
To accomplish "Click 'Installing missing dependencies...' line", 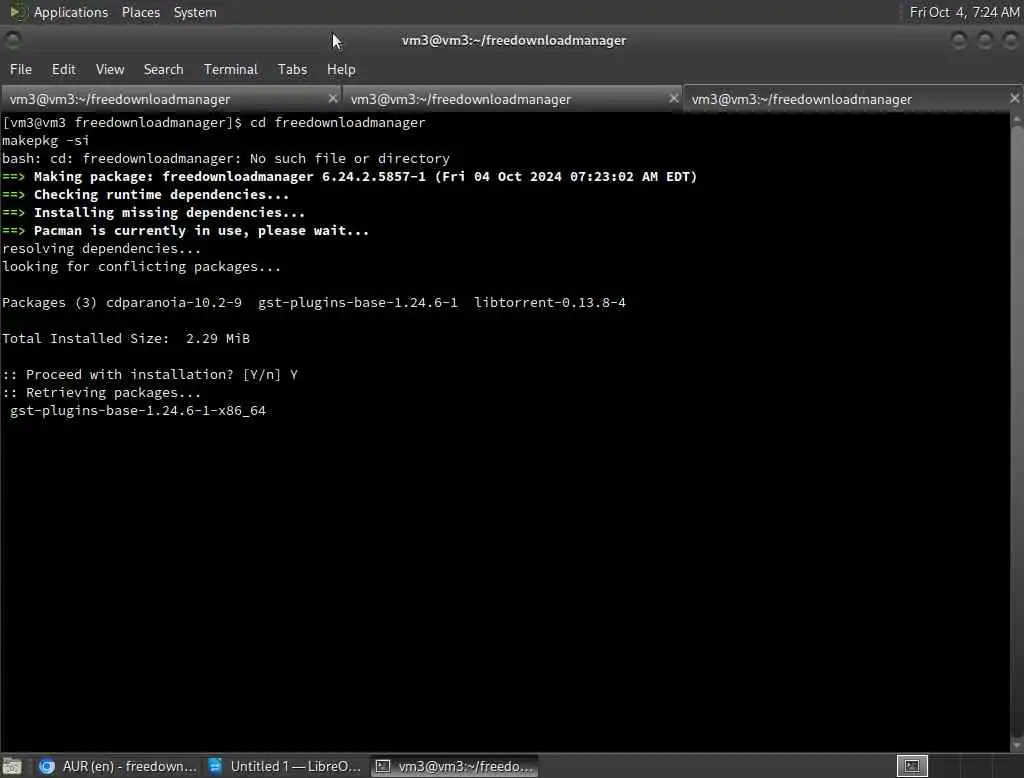I will coord(153,212).
